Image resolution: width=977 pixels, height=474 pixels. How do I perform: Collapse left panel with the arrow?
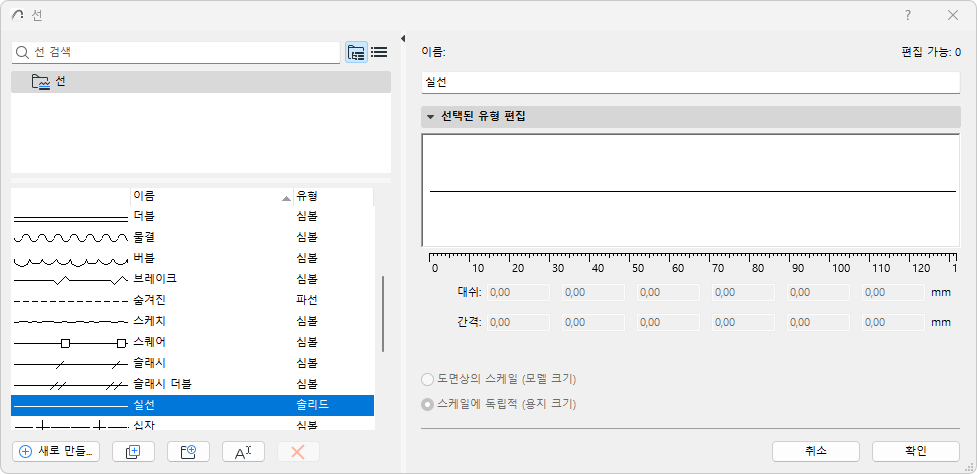(x=403, y=39)
